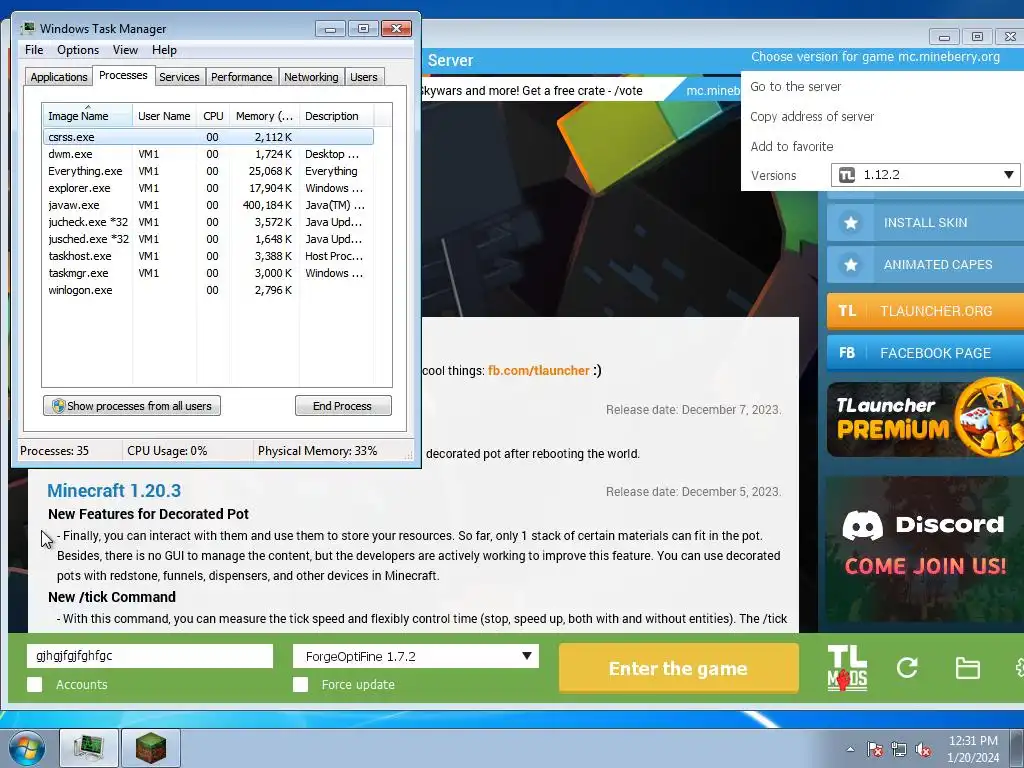Select the jusched.exe *32 process row
Screen dimensions: 1024x768
[x=208, y=239]
